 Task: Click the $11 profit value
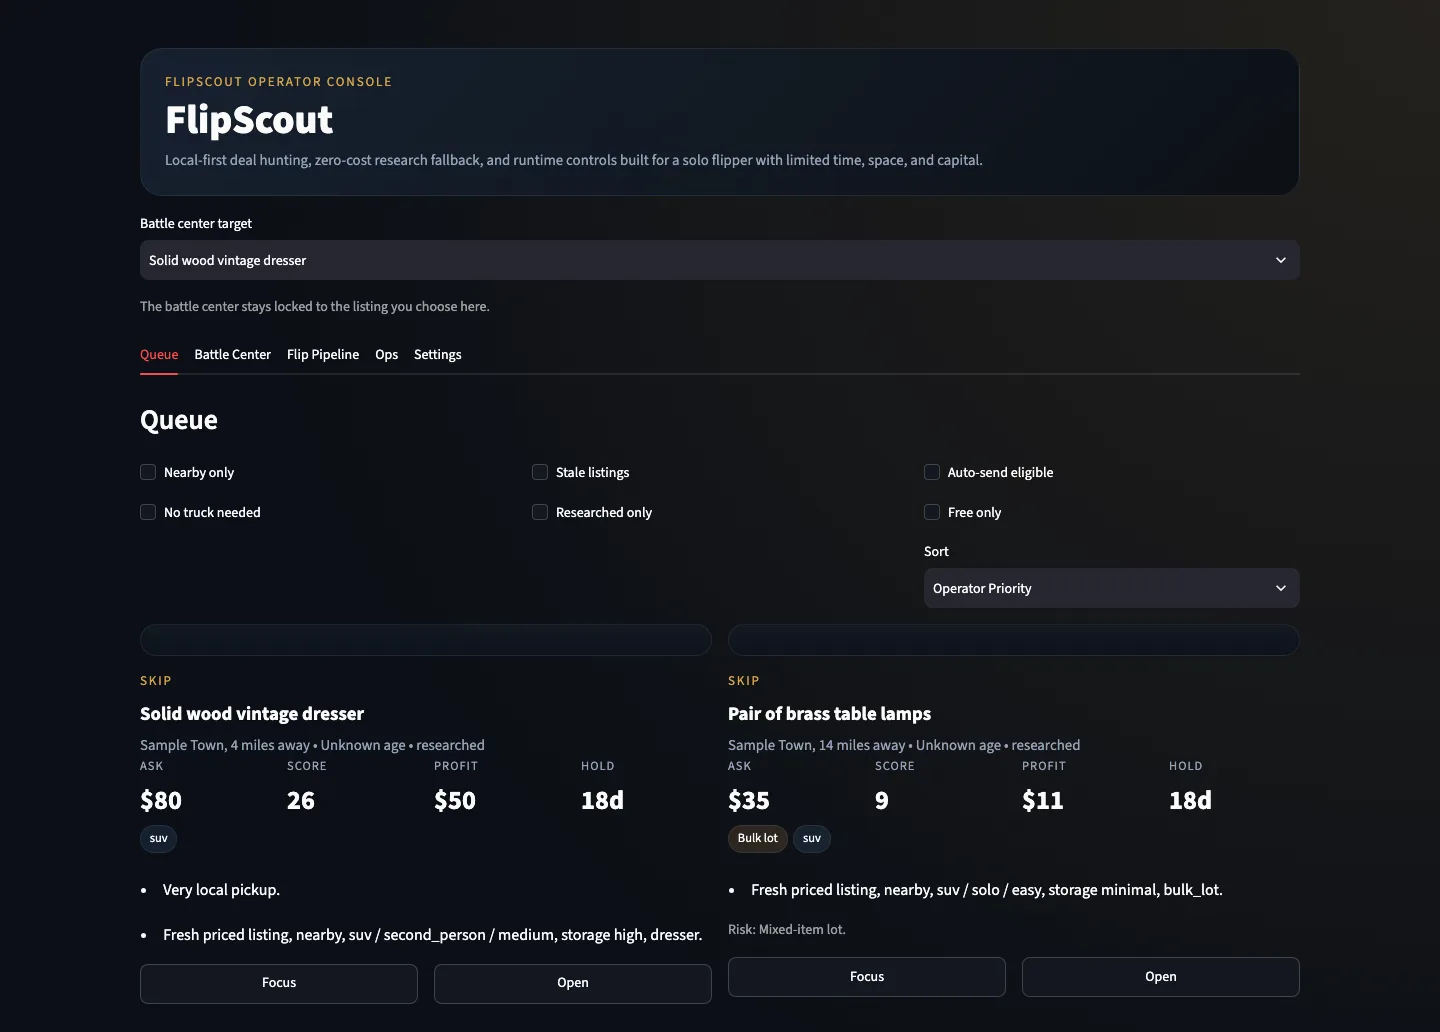pyautogui.click(x=1043, y=801)
